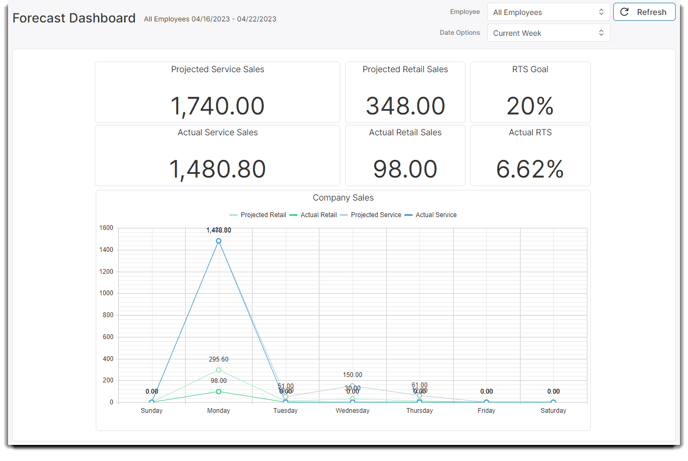Viewport: 688px width, 461px height.
Task: Click the Tuesday axis label
Action: point(286,411)
